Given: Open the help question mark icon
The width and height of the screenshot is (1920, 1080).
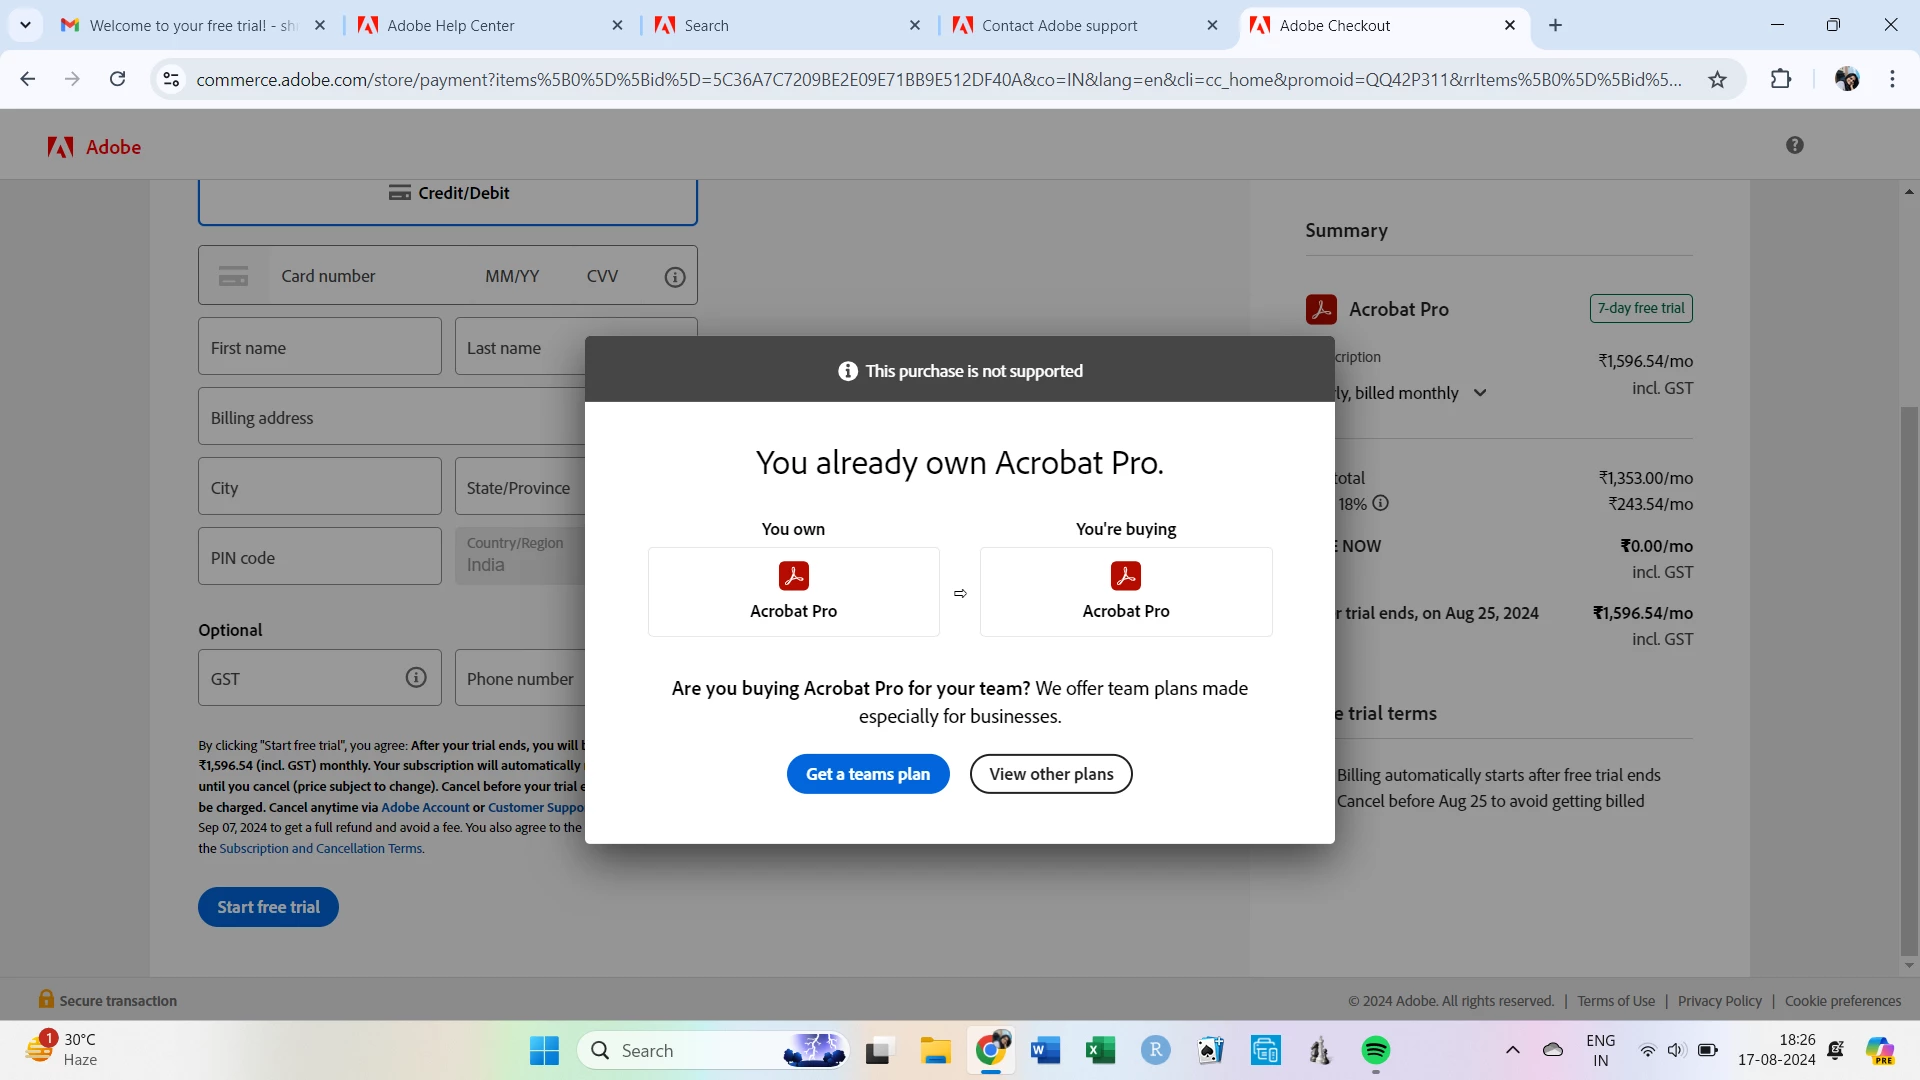Looking at the screenshot, I should point(1795,146).
